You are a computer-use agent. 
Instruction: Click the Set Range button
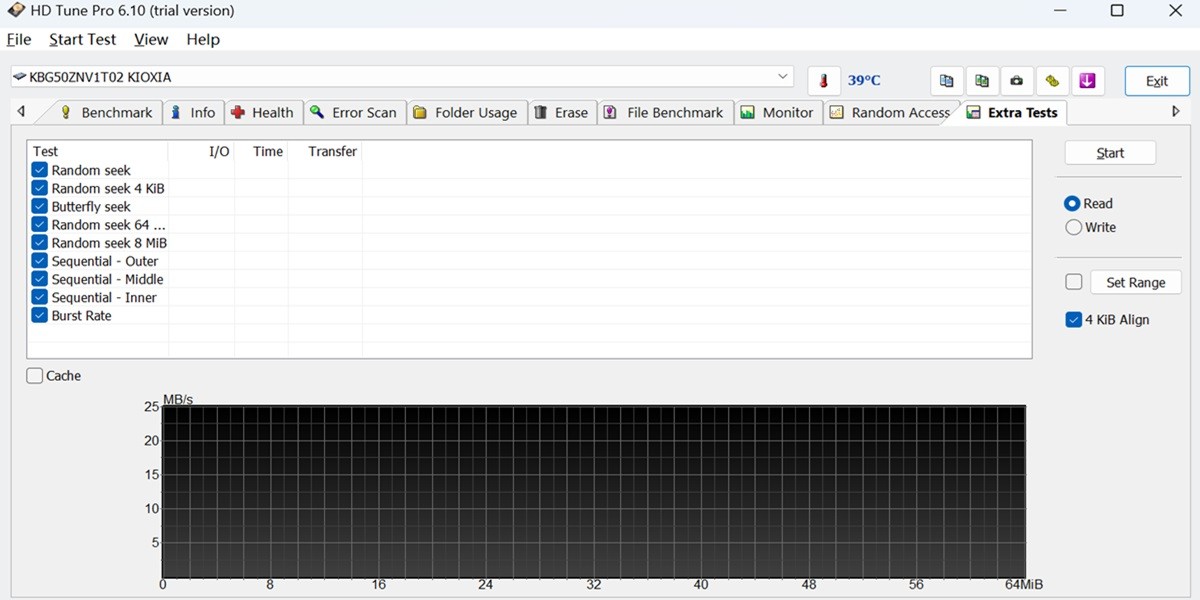tap(1135, 283)
